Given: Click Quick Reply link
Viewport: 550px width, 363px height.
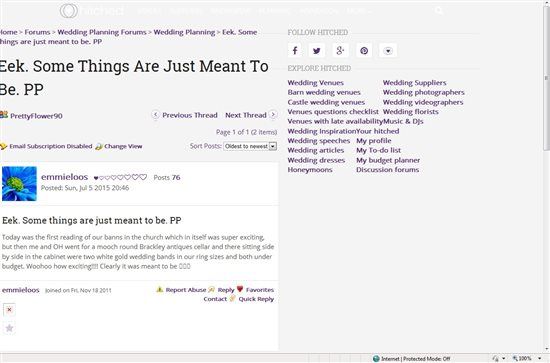Looking at the screenshot, I should pos(256,299).
